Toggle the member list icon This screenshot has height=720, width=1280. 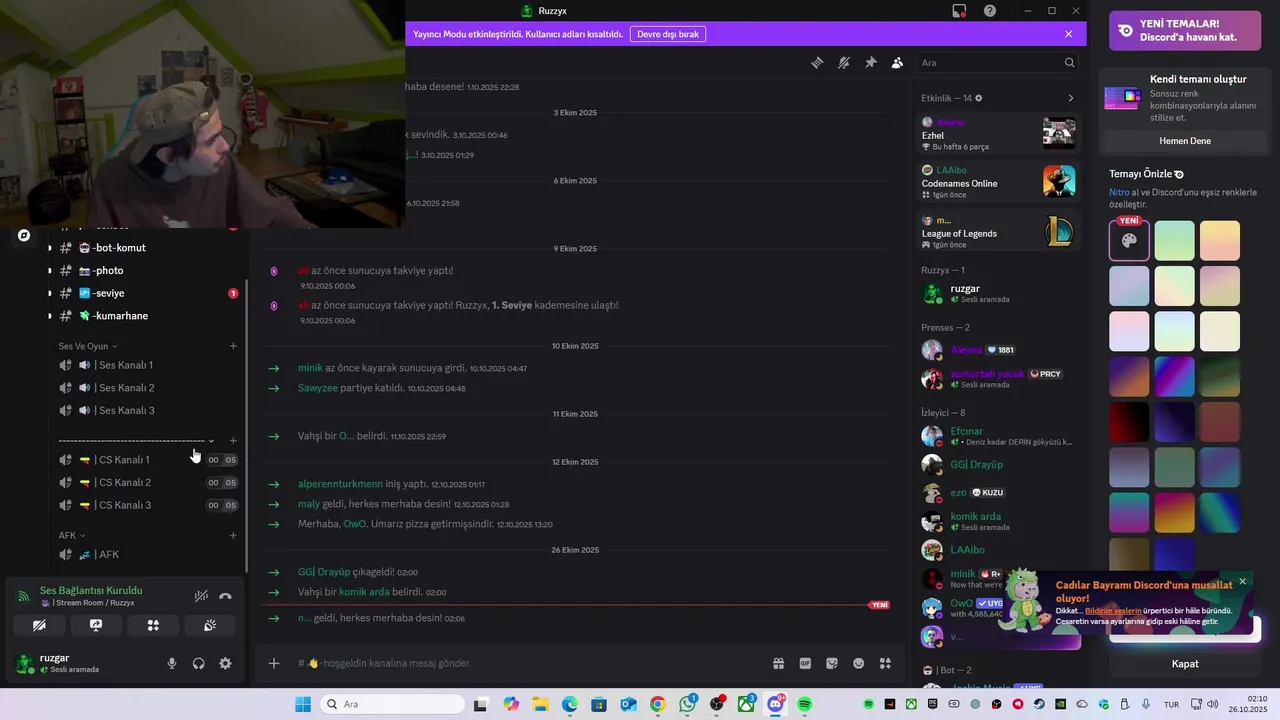click(897, 62)
